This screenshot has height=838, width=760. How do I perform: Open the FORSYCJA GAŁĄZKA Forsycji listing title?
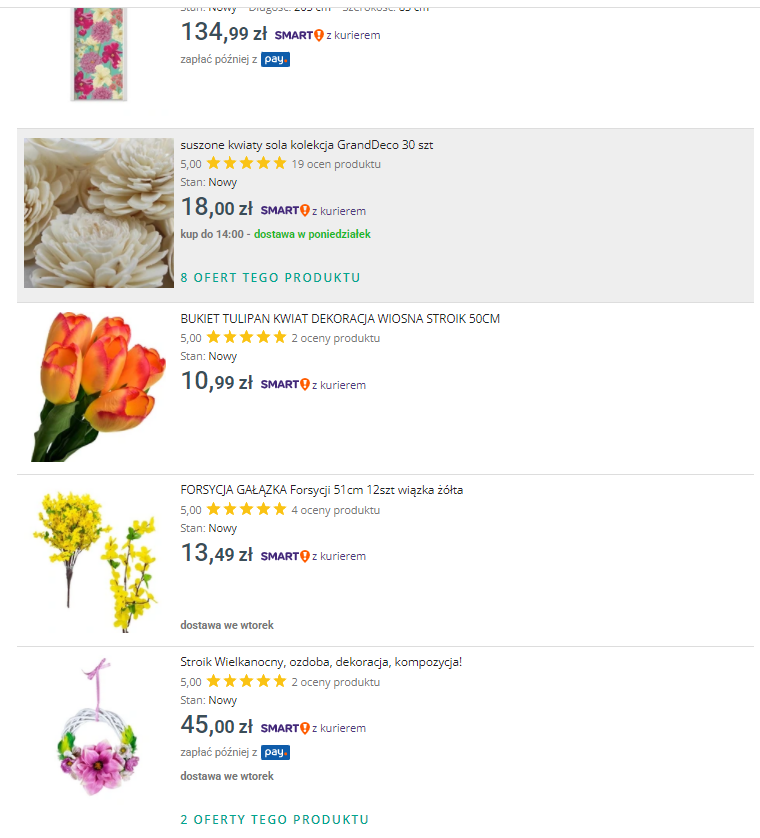[322, 490]
